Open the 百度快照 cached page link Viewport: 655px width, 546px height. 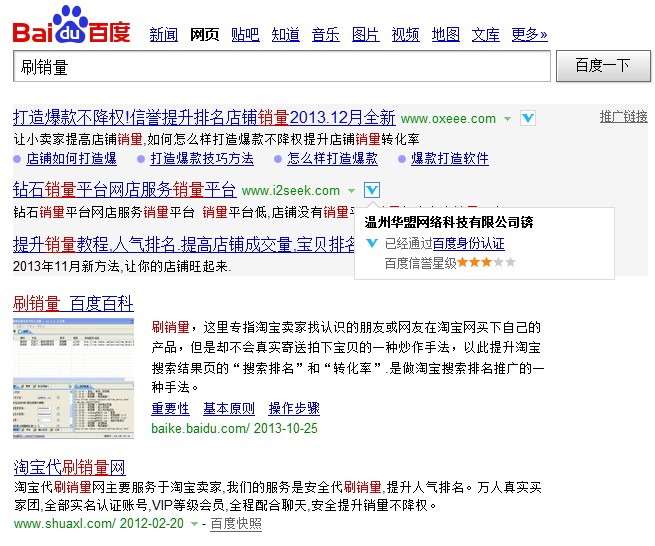236,523
